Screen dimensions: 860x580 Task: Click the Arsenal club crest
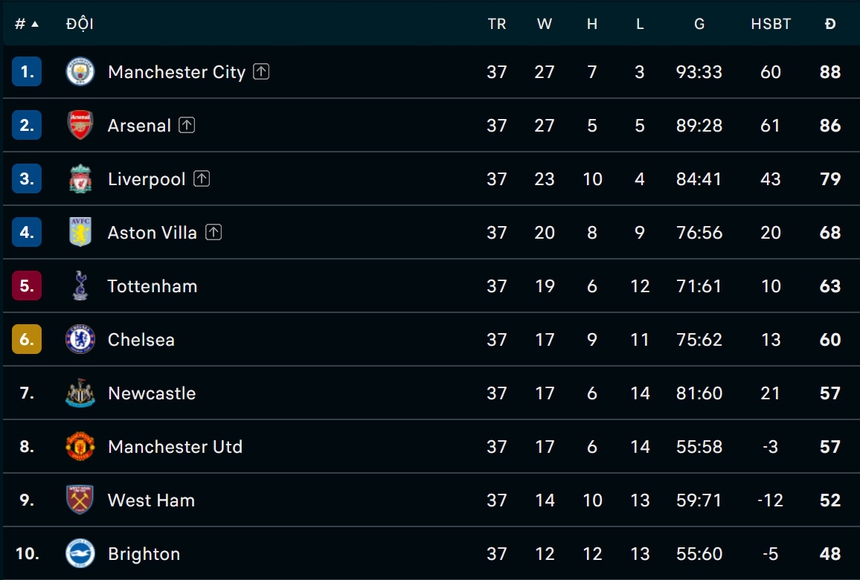80,125
